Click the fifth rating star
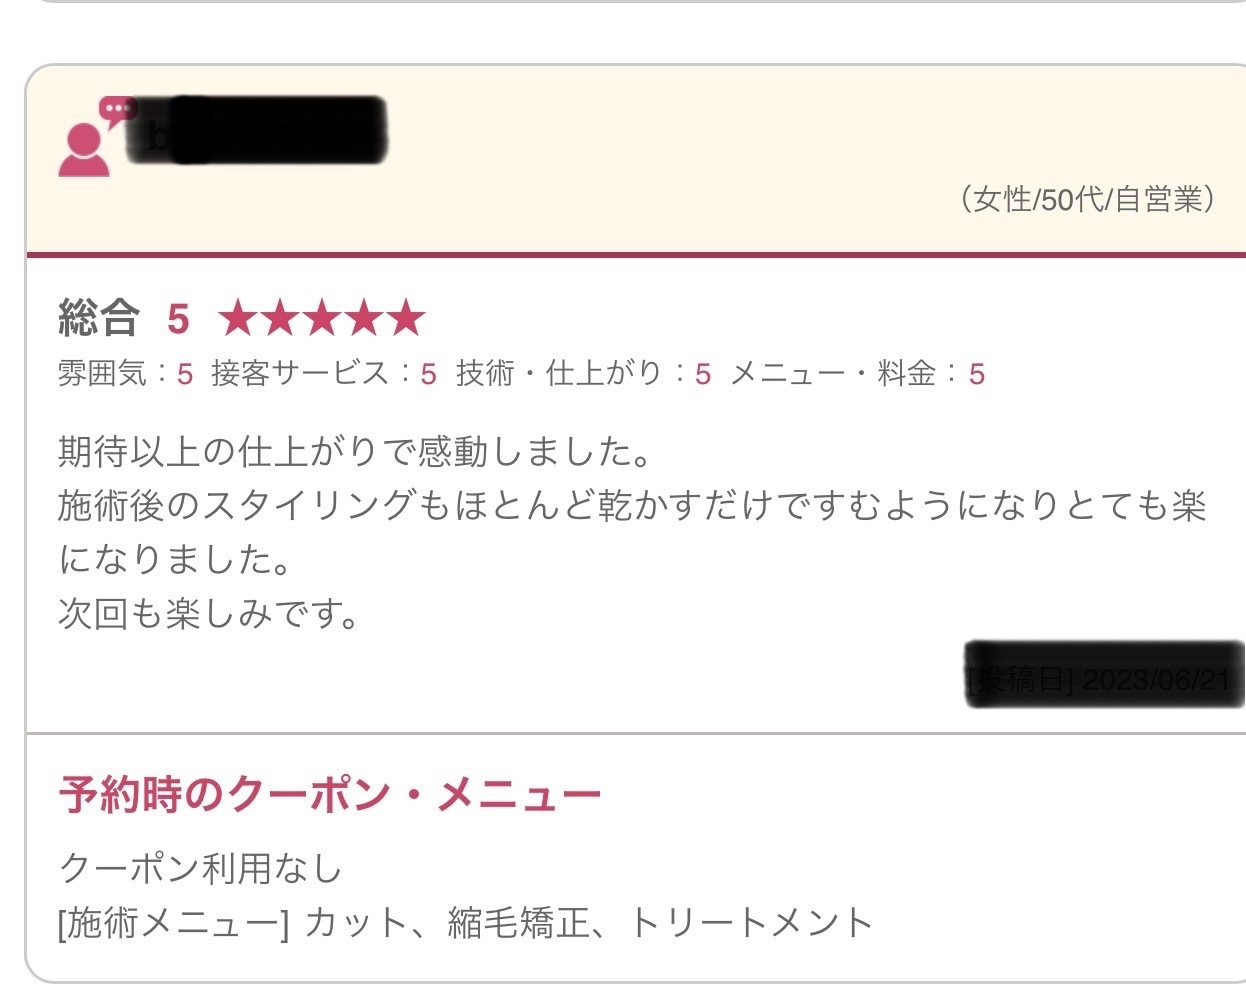The height and width of the screenshot is (1003, 1246). [406, 318]
